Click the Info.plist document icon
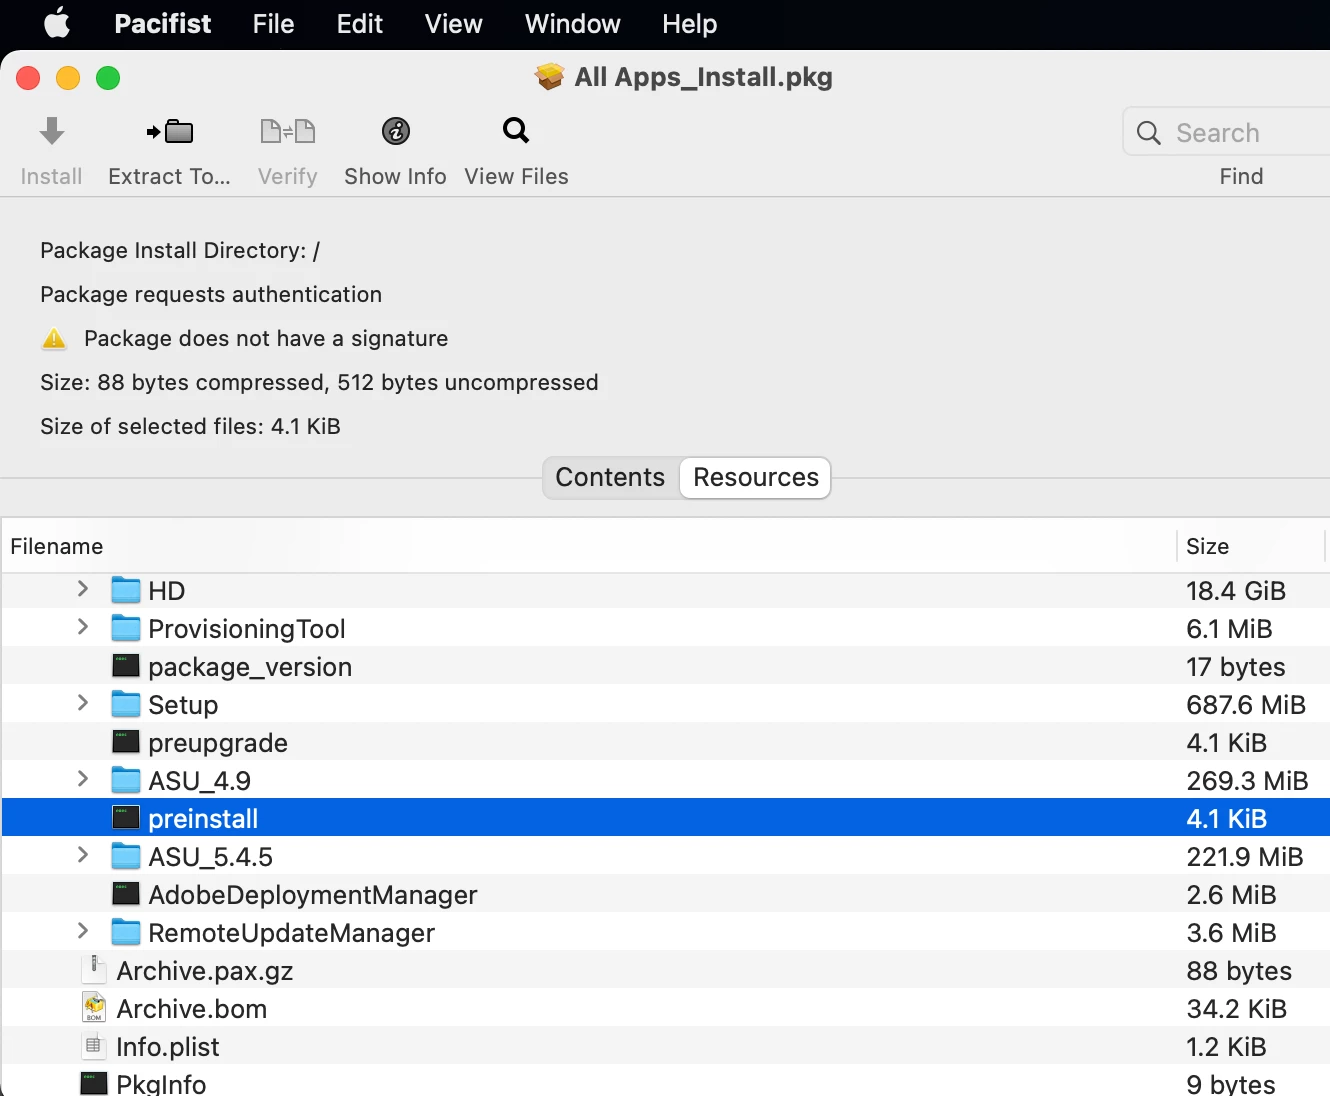 (94, 1046)
